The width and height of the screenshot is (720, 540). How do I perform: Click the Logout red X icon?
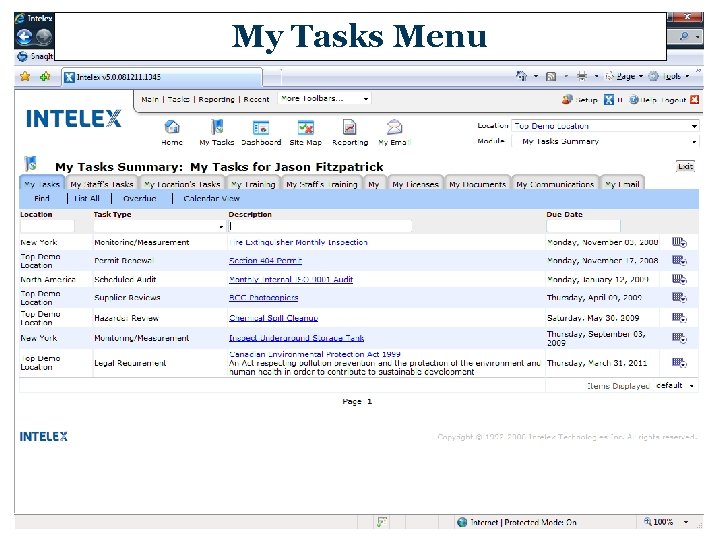click(694, 99)
